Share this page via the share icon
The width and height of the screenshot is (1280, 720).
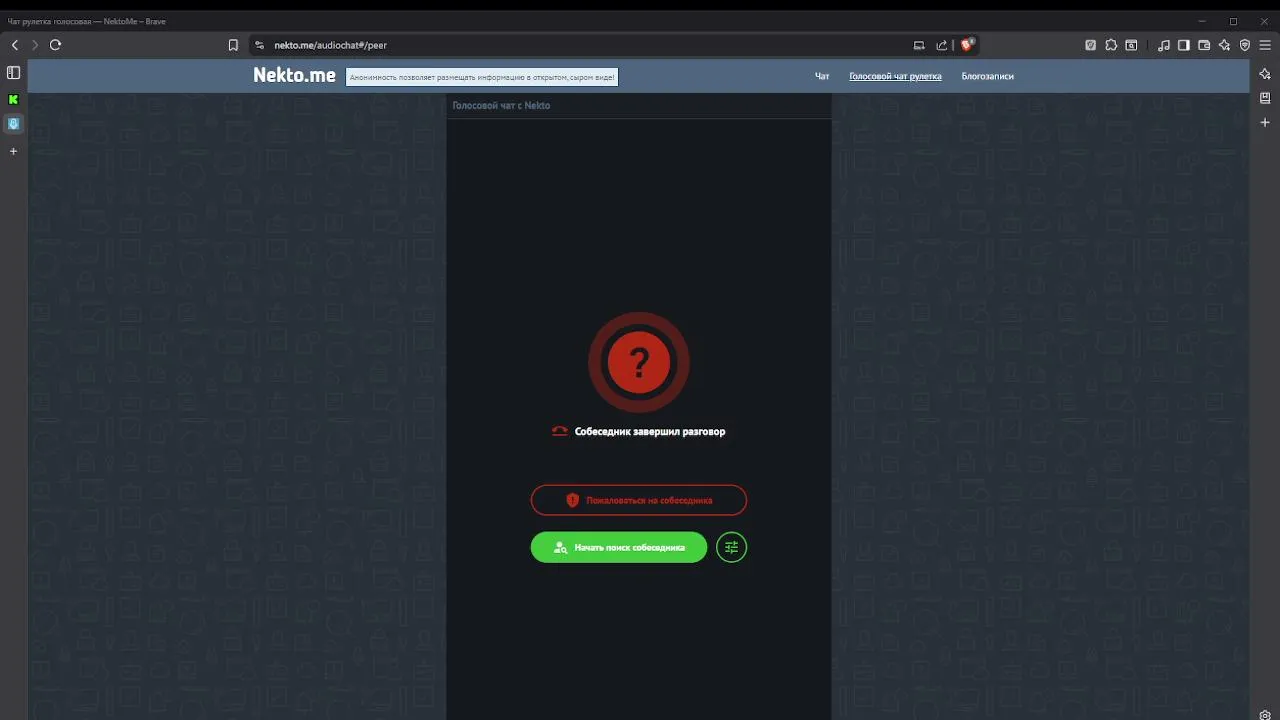pyautogui.click(x=942, y=45)
